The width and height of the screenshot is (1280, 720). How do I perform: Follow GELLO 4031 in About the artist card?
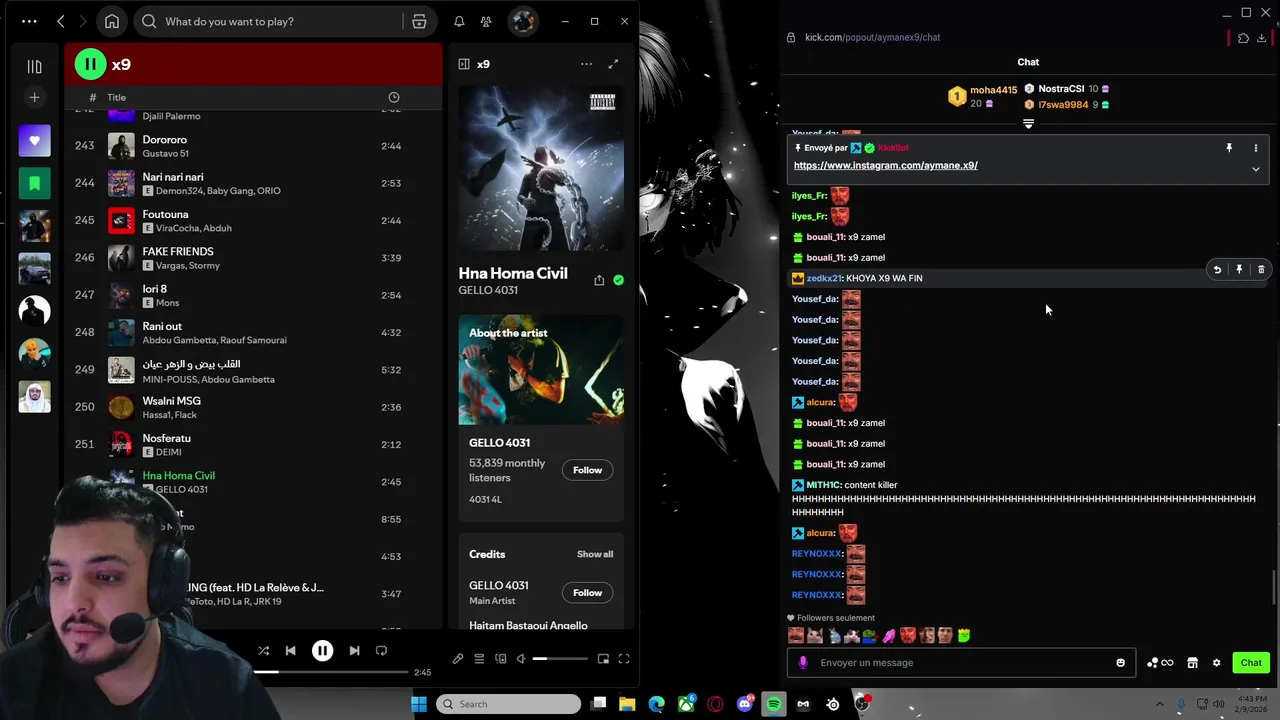[x=587, y=470]
